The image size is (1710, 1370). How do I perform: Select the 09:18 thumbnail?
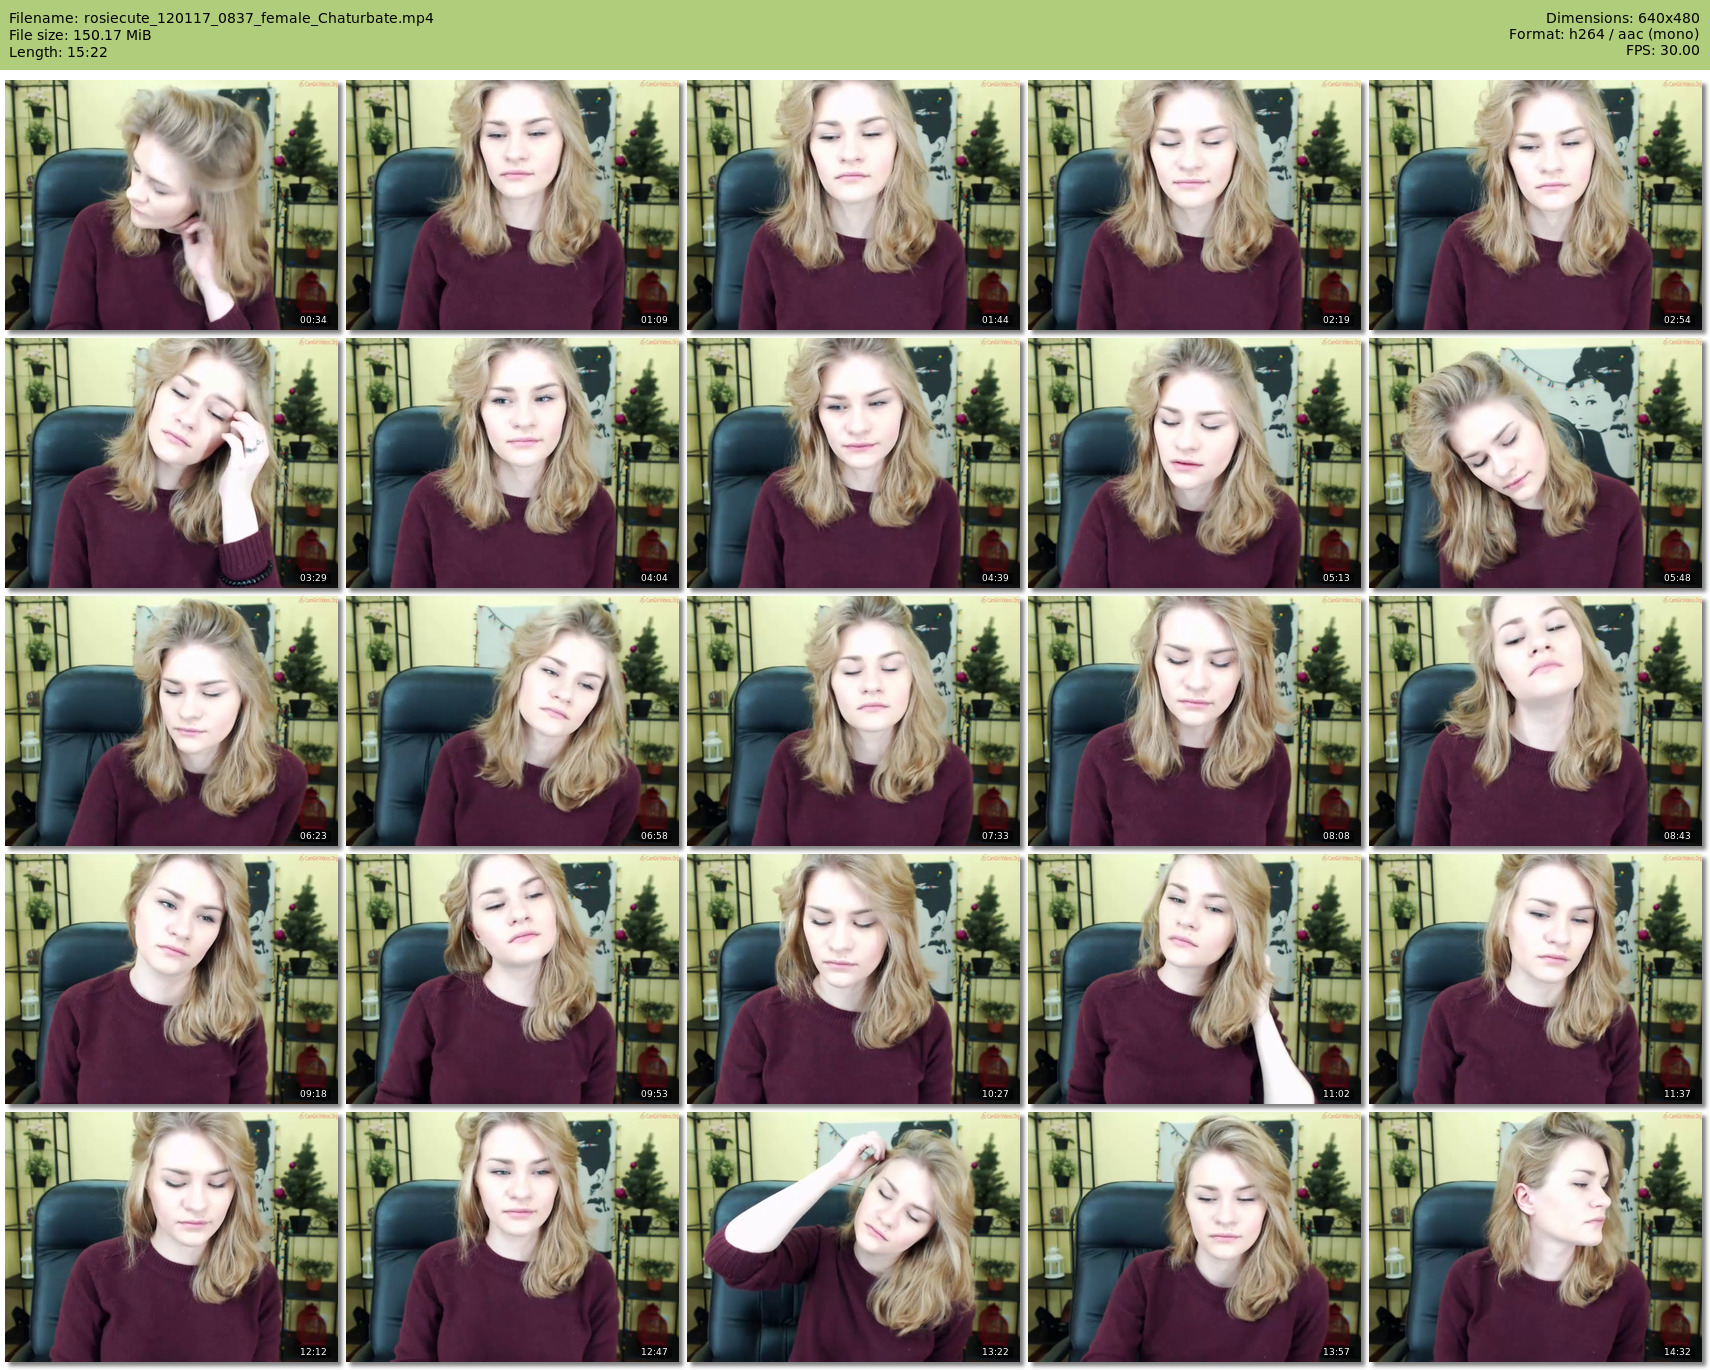pyautogui.click(x=172, y=979)
